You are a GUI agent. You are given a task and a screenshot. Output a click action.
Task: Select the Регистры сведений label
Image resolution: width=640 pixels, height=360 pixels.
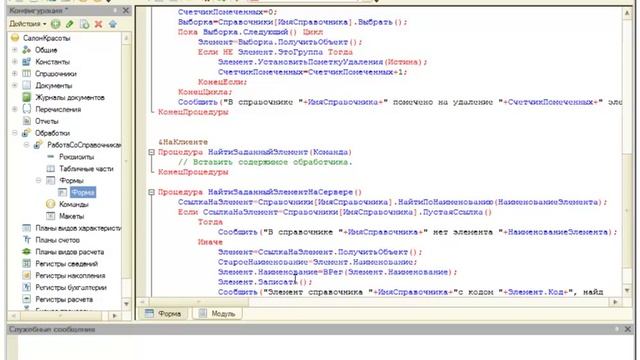pyautogui.click(x=67, y=263)
